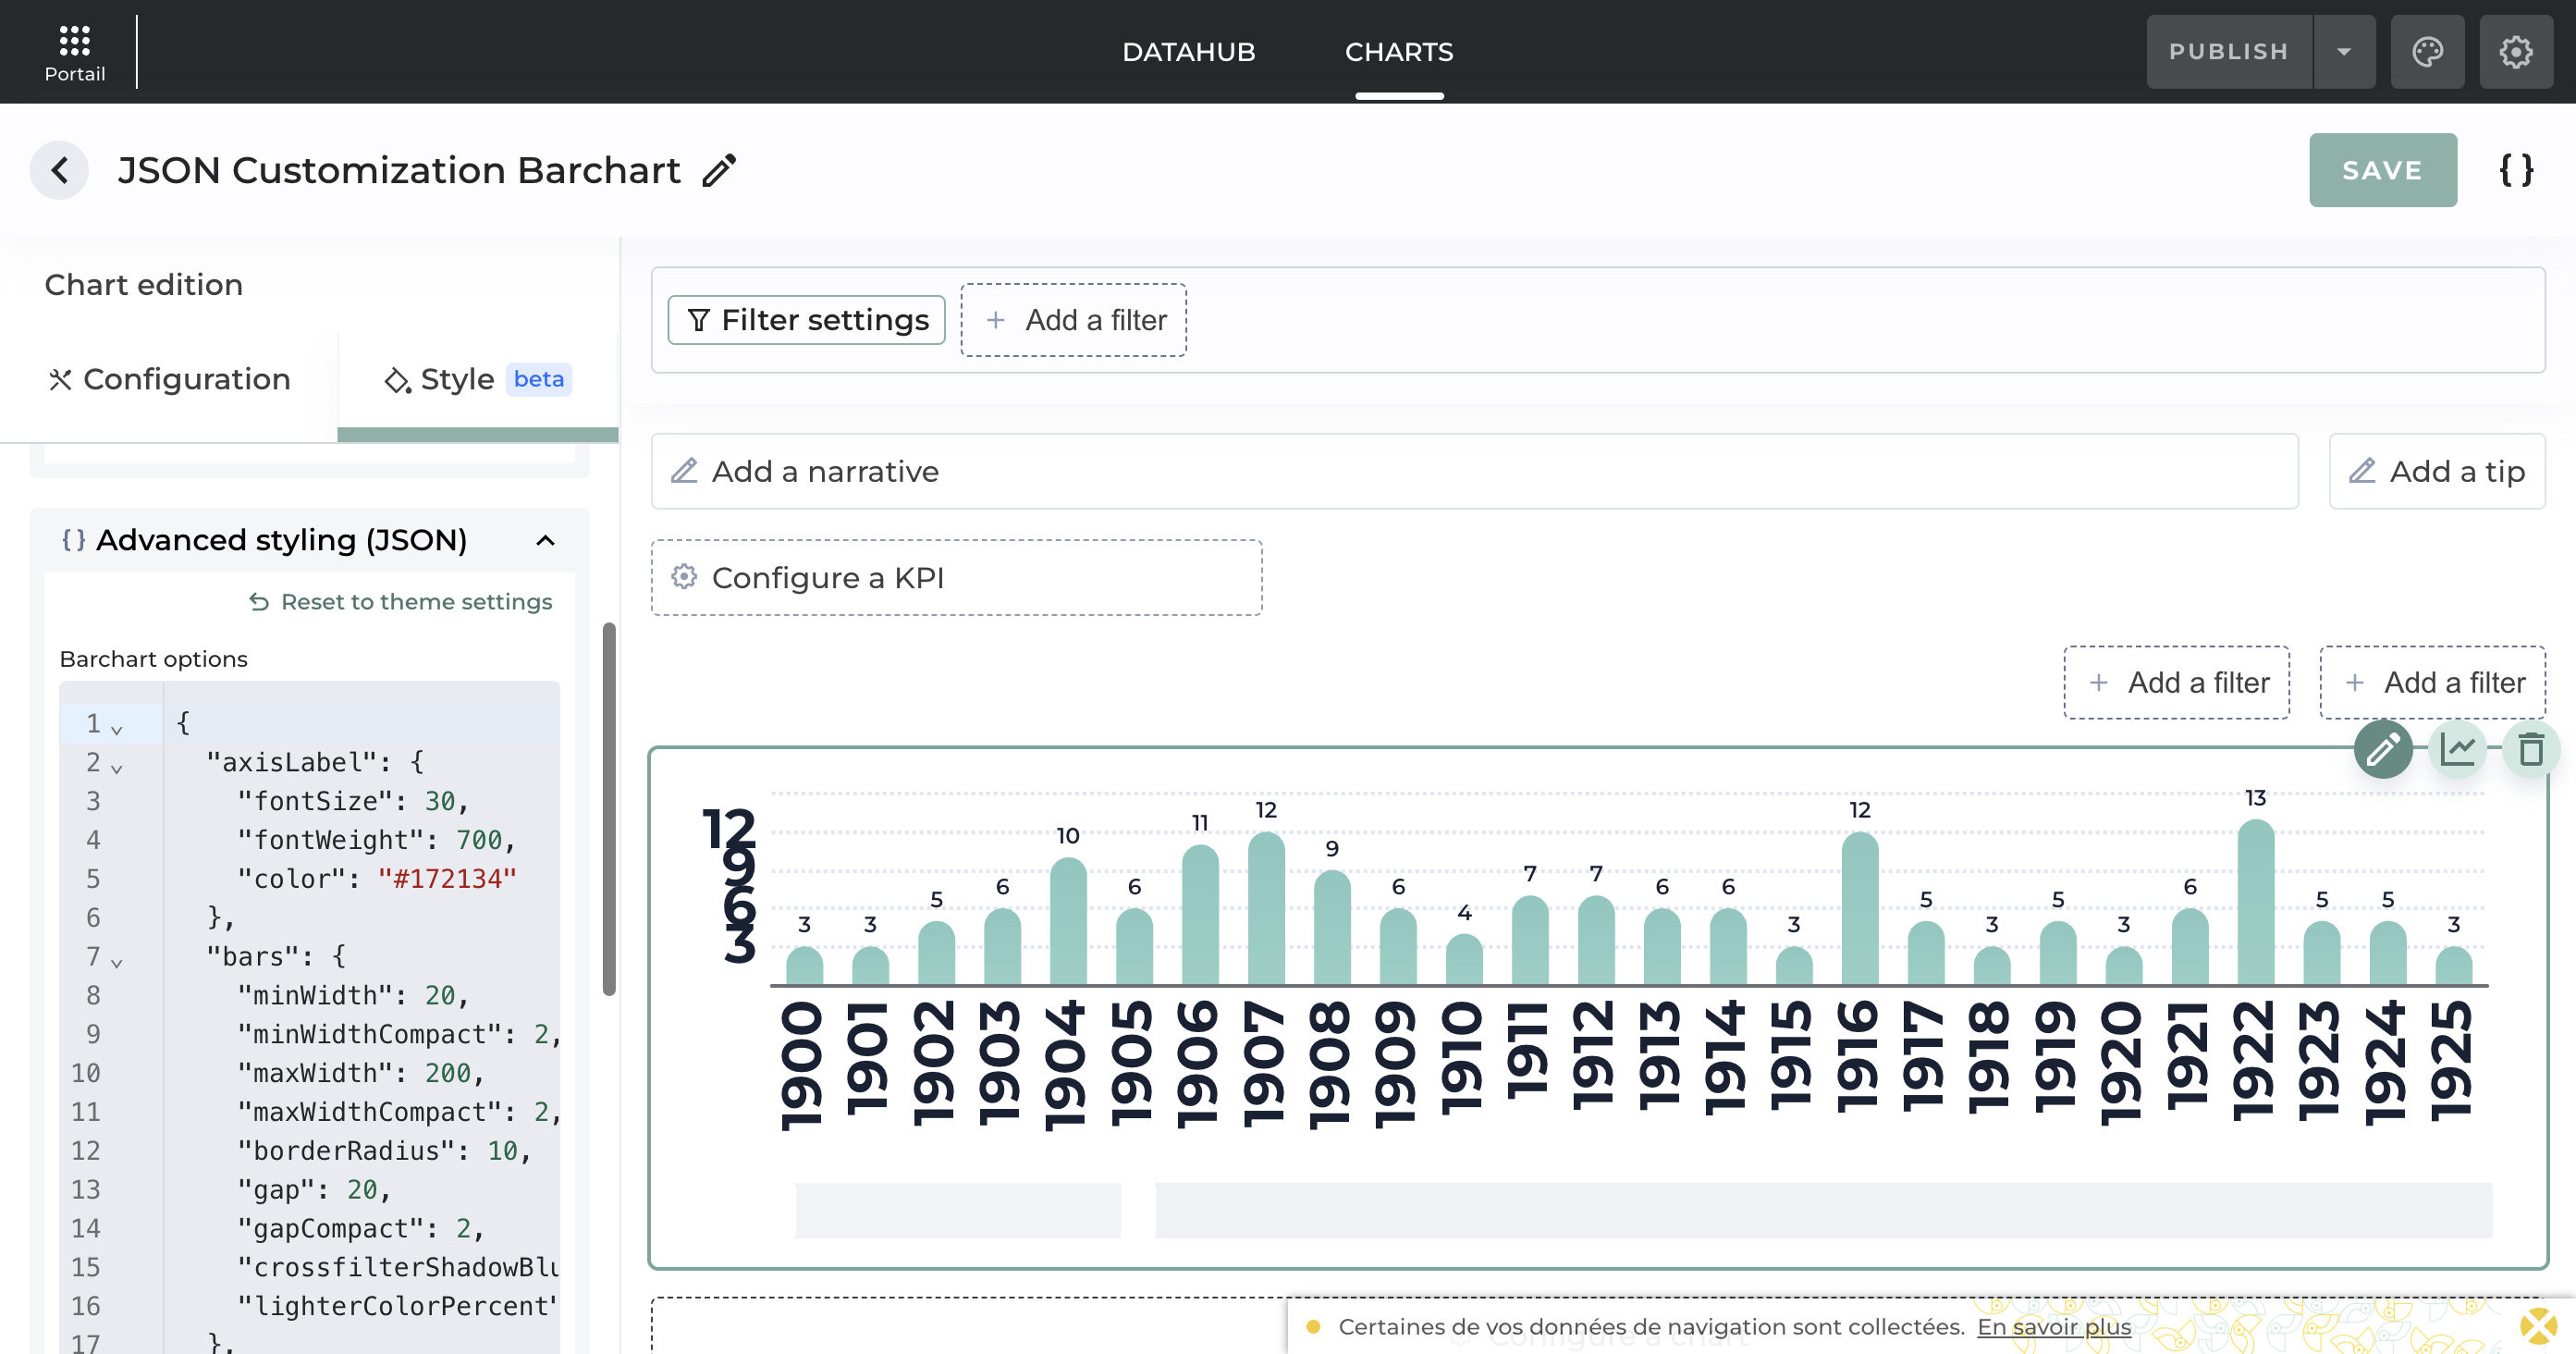Open Filter settings with the funnel icon

point(700,320)
